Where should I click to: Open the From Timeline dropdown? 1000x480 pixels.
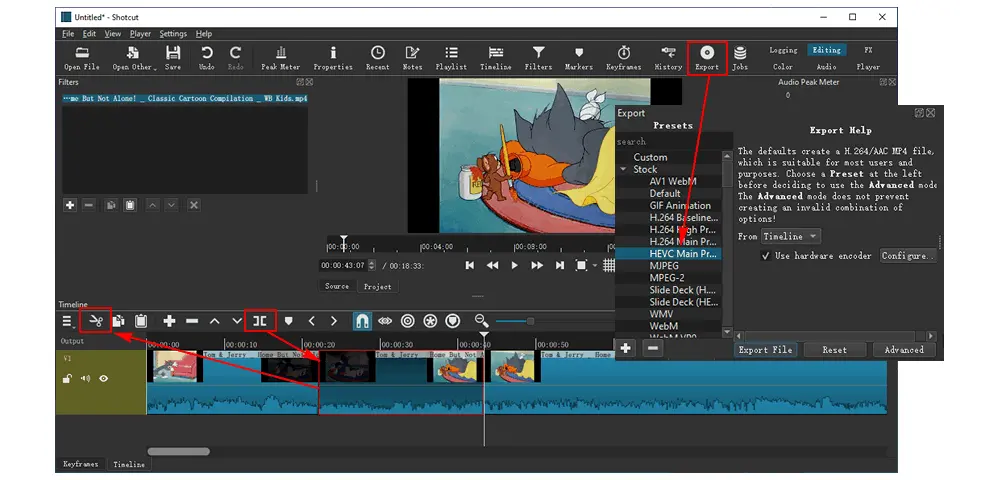[791, 236]
